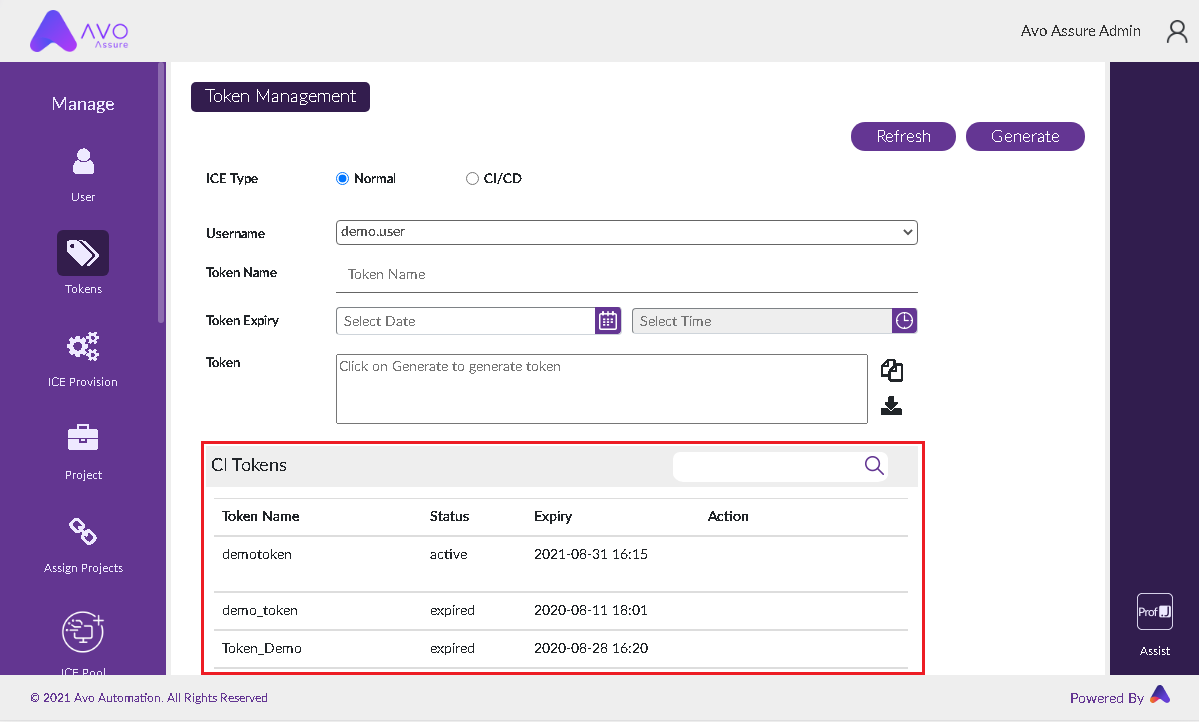Click the Avo Assure logo
1199x722 pixels.
[x=80, y=31]
